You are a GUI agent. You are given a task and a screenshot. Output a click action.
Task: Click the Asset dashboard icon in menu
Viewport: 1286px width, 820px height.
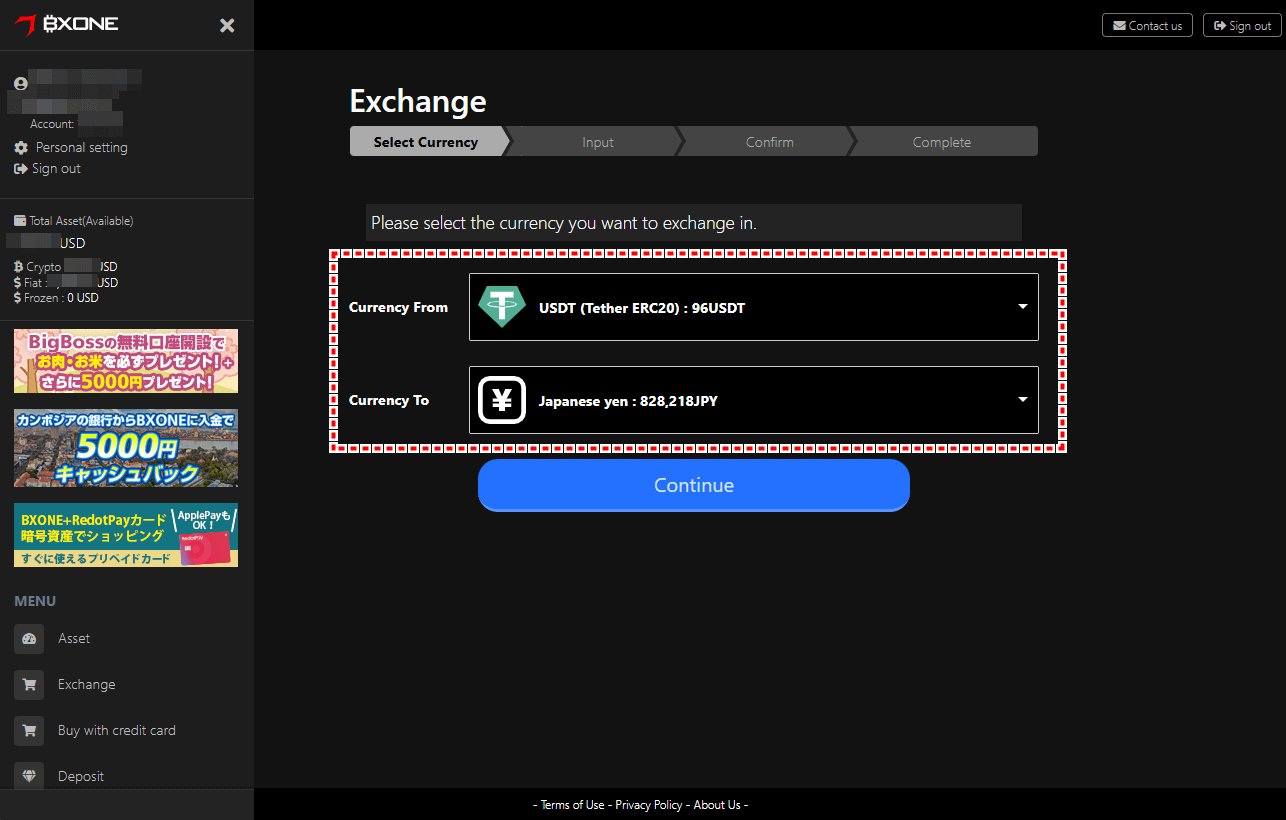point(29,638)
